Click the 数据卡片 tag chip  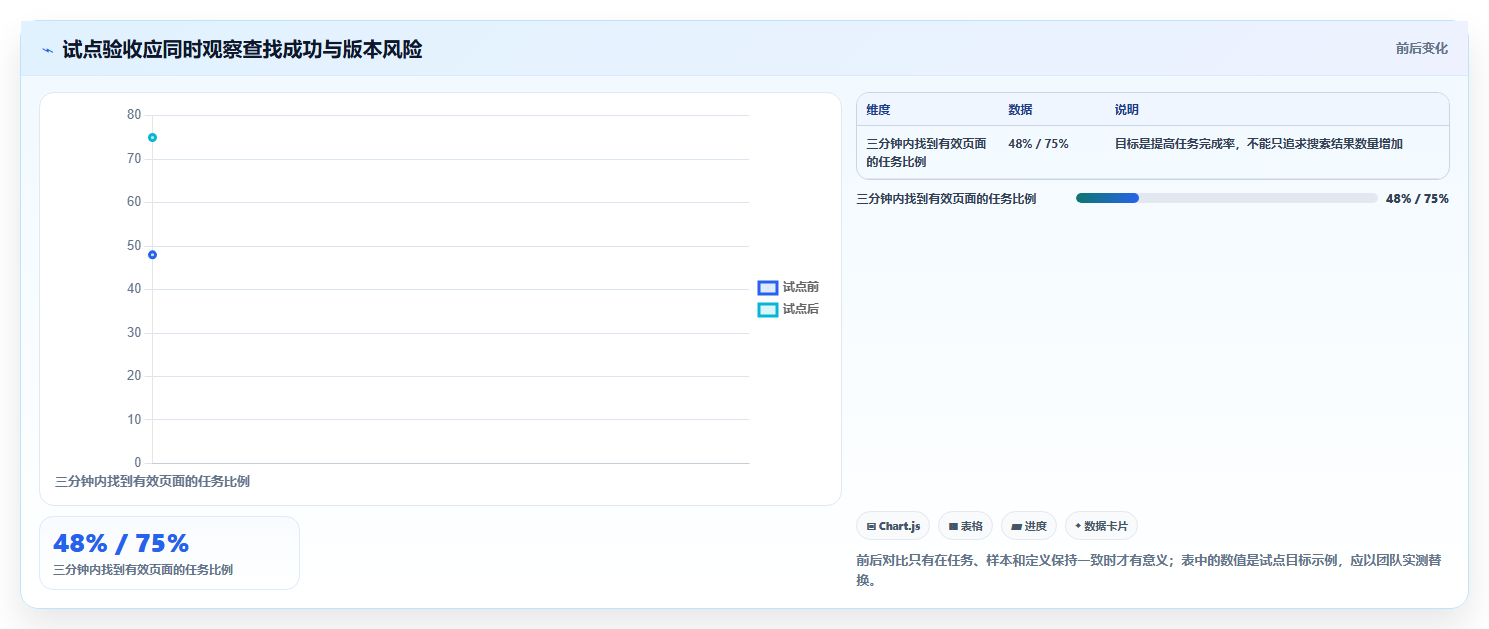point(1101,526)
